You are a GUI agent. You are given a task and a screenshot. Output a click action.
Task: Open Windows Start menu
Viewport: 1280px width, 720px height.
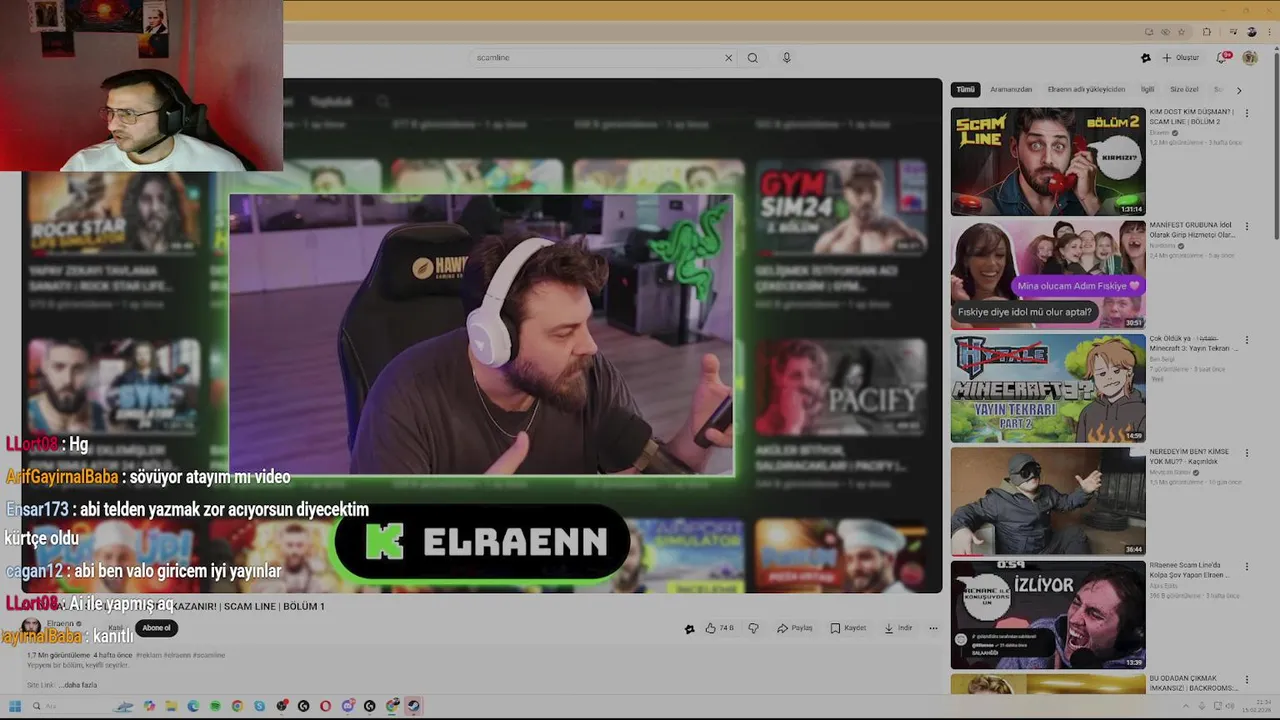tap(15, 706)
